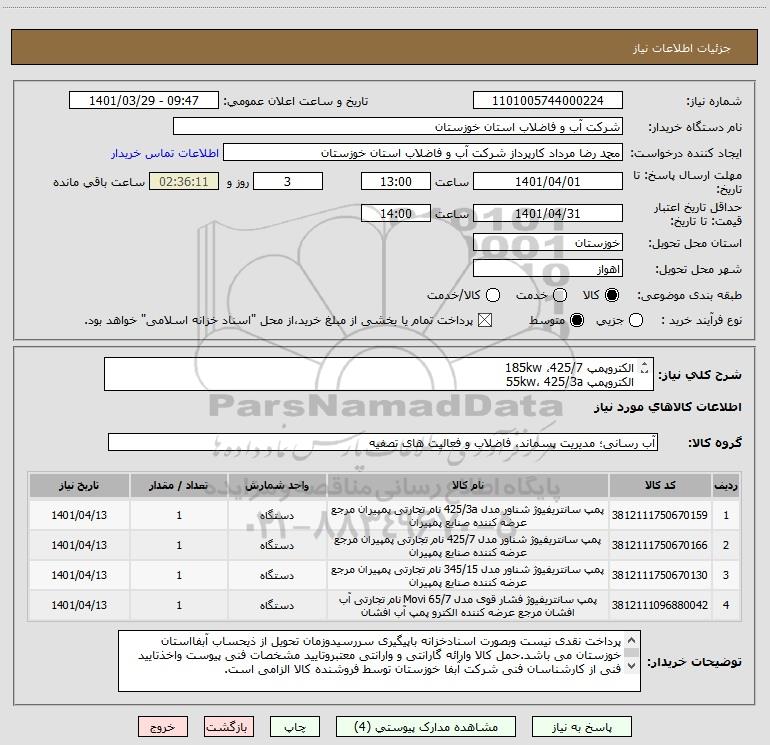The height and width of the screenshot is (745, 770).
Task: Click the pump model 345/15 item name
Action: [468, 576]
